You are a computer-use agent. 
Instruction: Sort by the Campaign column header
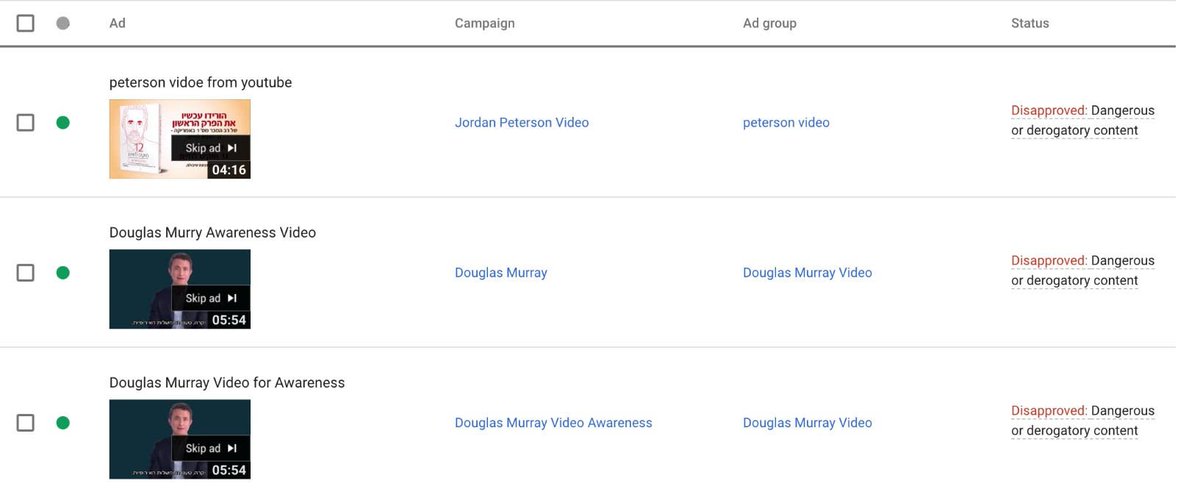485,23
